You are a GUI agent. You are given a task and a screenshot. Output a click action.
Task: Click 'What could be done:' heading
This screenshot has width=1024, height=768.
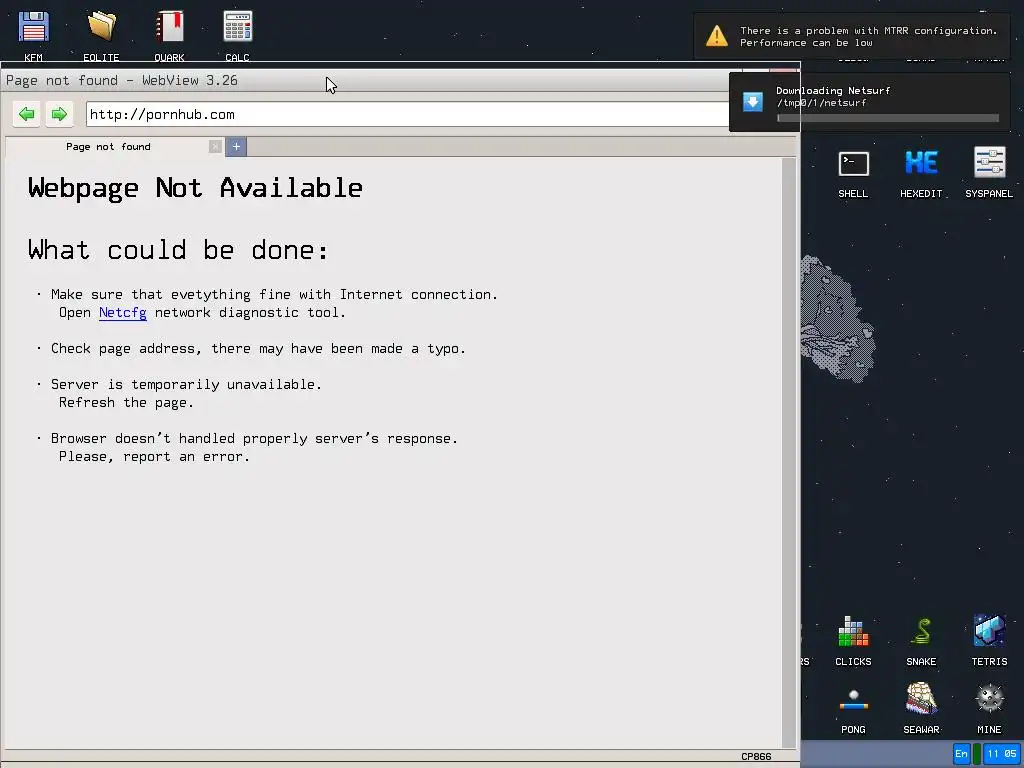pos(178,250)
